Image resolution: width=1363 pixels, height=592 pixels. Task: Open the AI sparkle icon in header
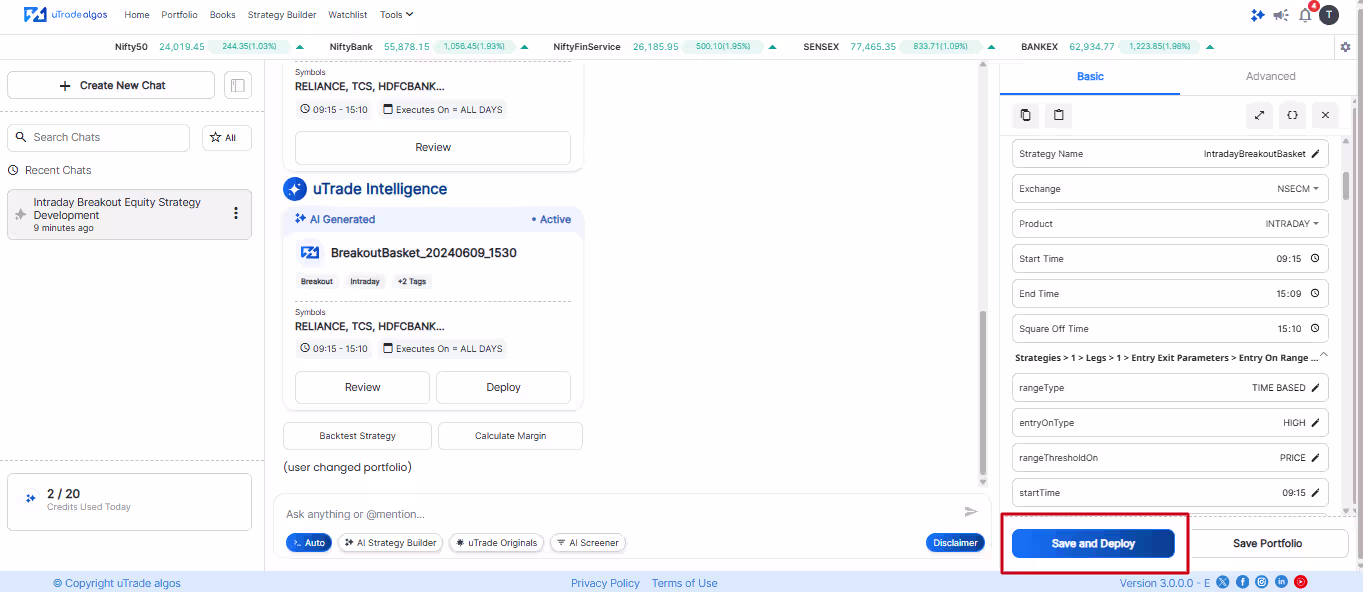1258,15
